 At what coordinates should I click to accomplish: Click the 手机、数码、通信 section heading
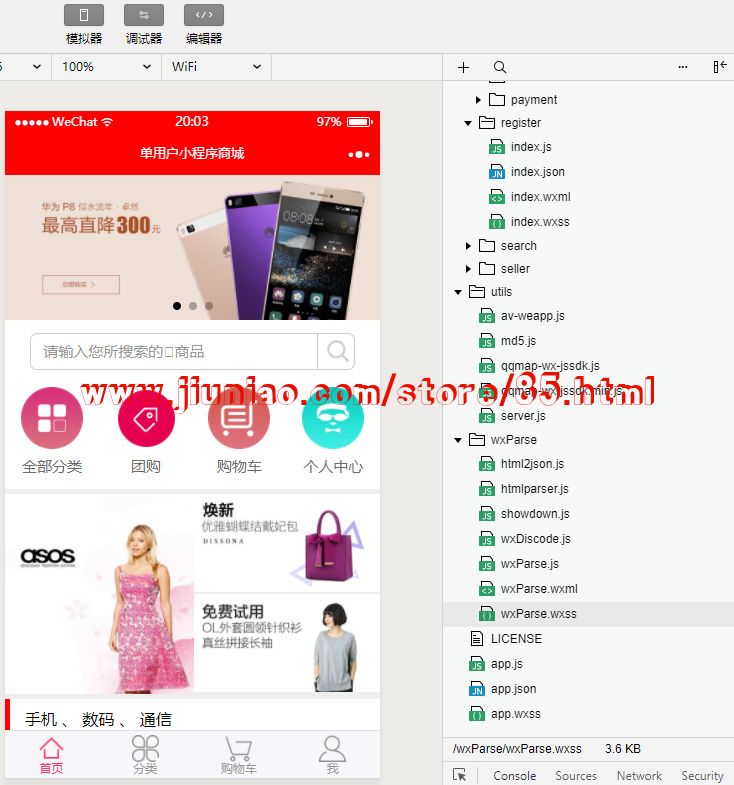98,719
